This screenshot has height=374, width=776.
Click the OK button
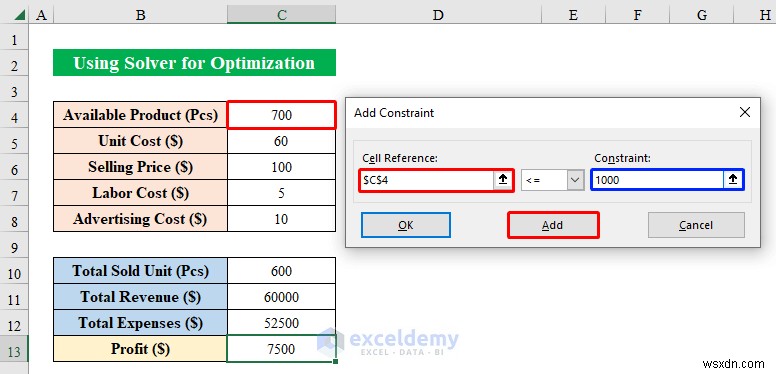(406, 226)
